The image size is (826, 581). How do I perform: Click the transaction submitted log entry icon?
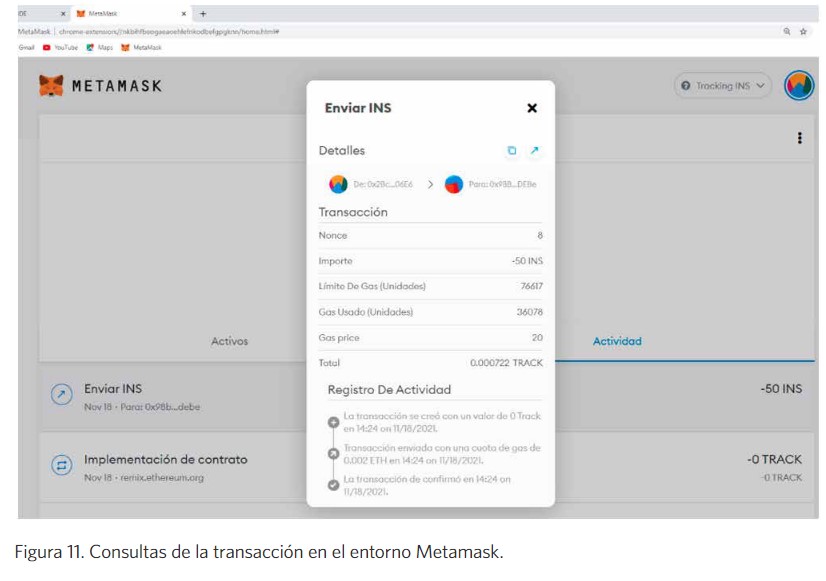(333, 454)
